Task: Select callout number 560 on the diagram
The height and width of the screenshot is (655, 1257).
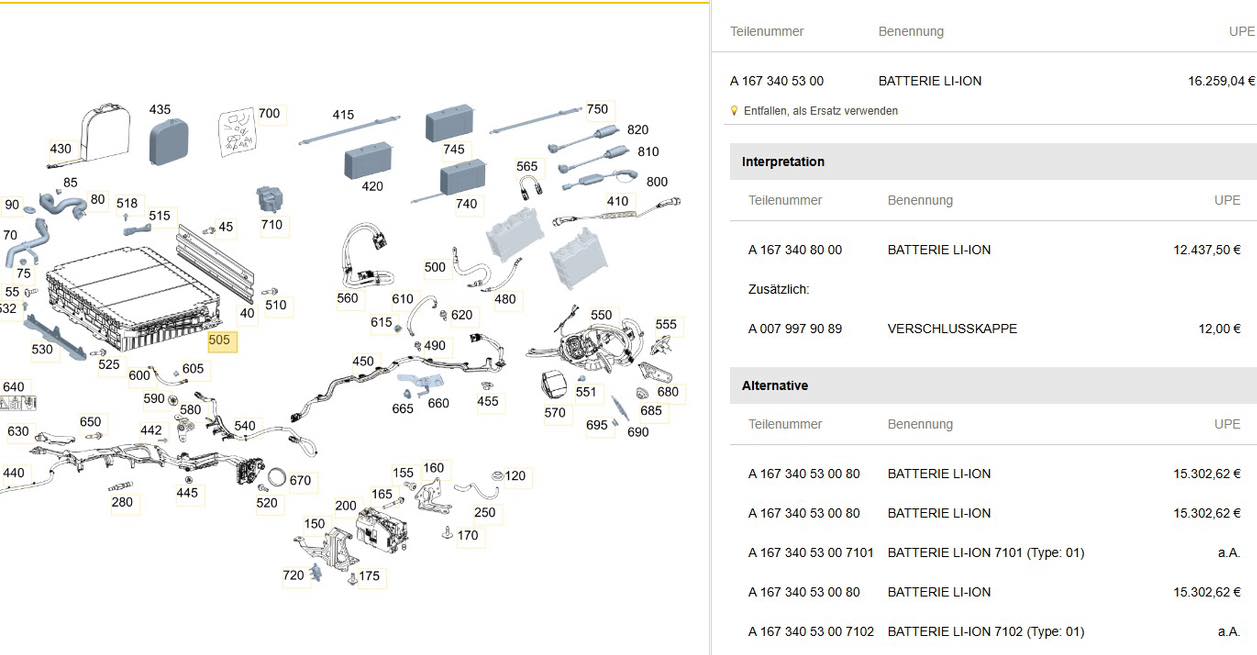Action: point(347,298)
